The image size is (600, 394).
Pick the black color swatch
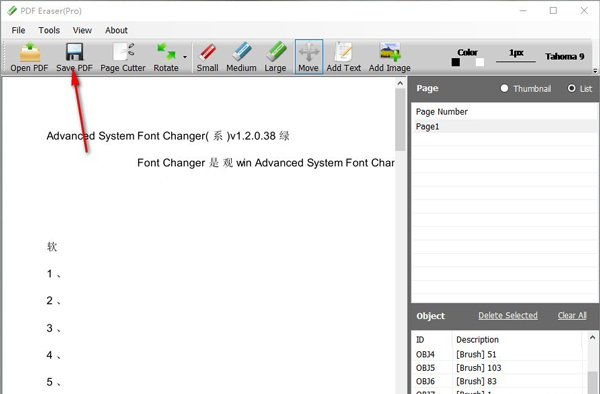pos(455,62)
